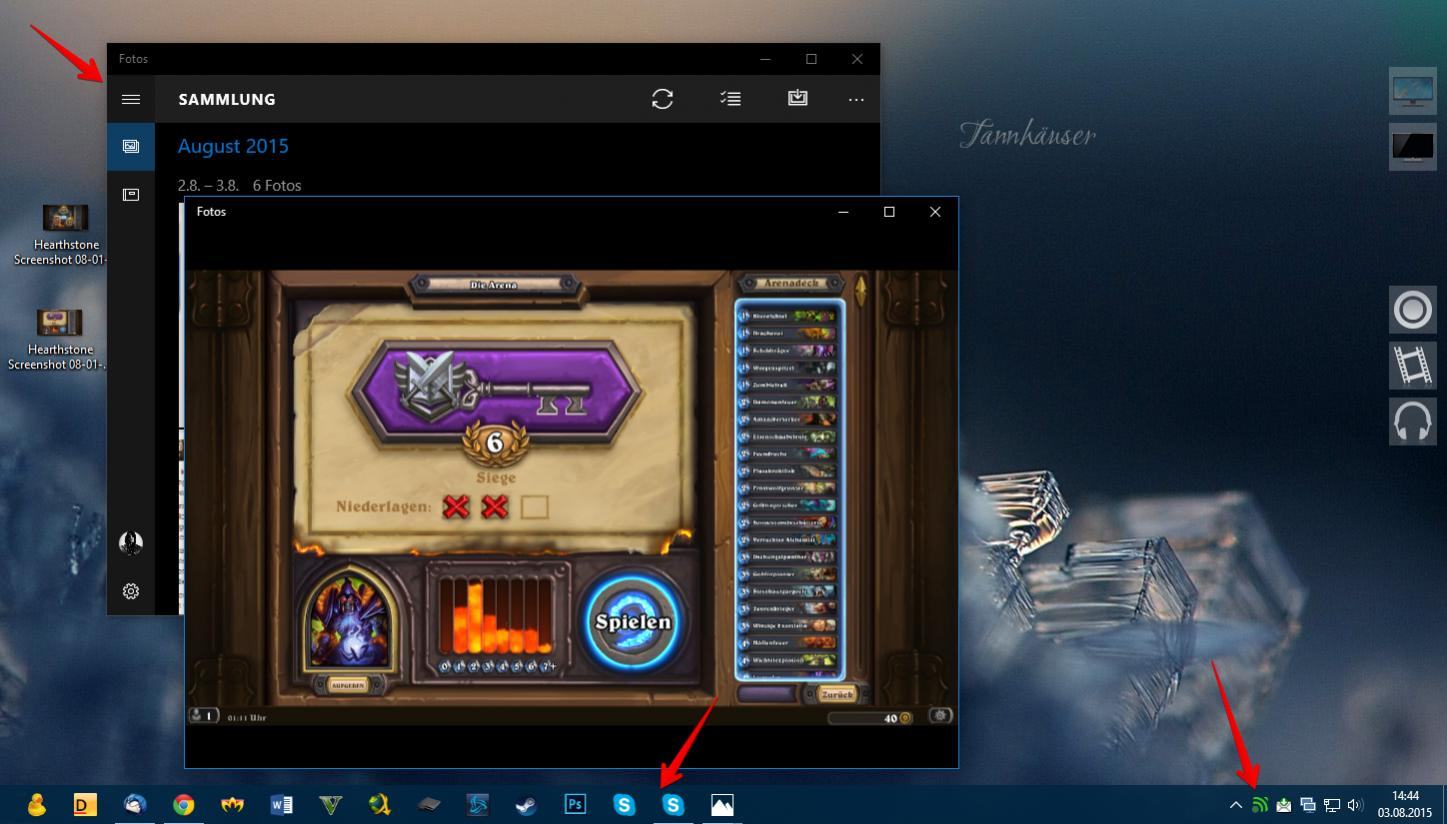Screen dimensions: 1447x824
Task: Click the round record-circle desktop gadget
Action: (1413, 310)
